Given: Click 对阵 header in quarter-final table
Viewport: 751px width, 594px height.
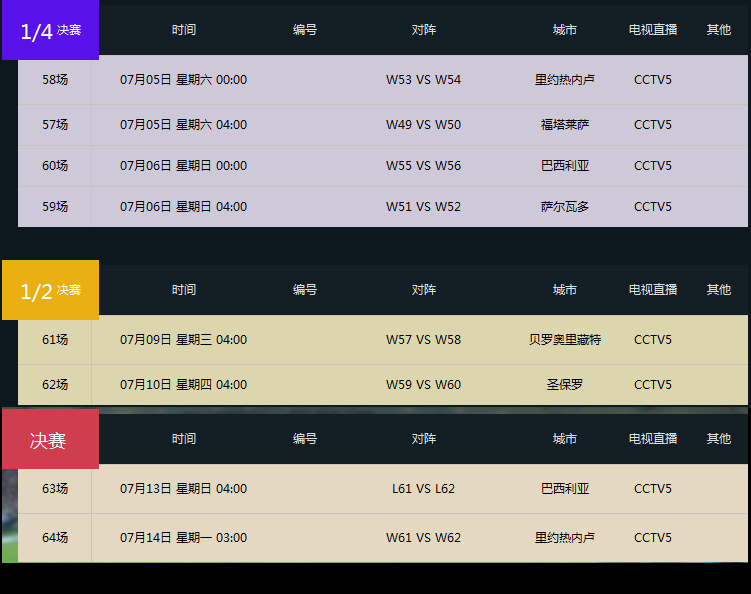Looking at the screenshot, I should point(424,30).
